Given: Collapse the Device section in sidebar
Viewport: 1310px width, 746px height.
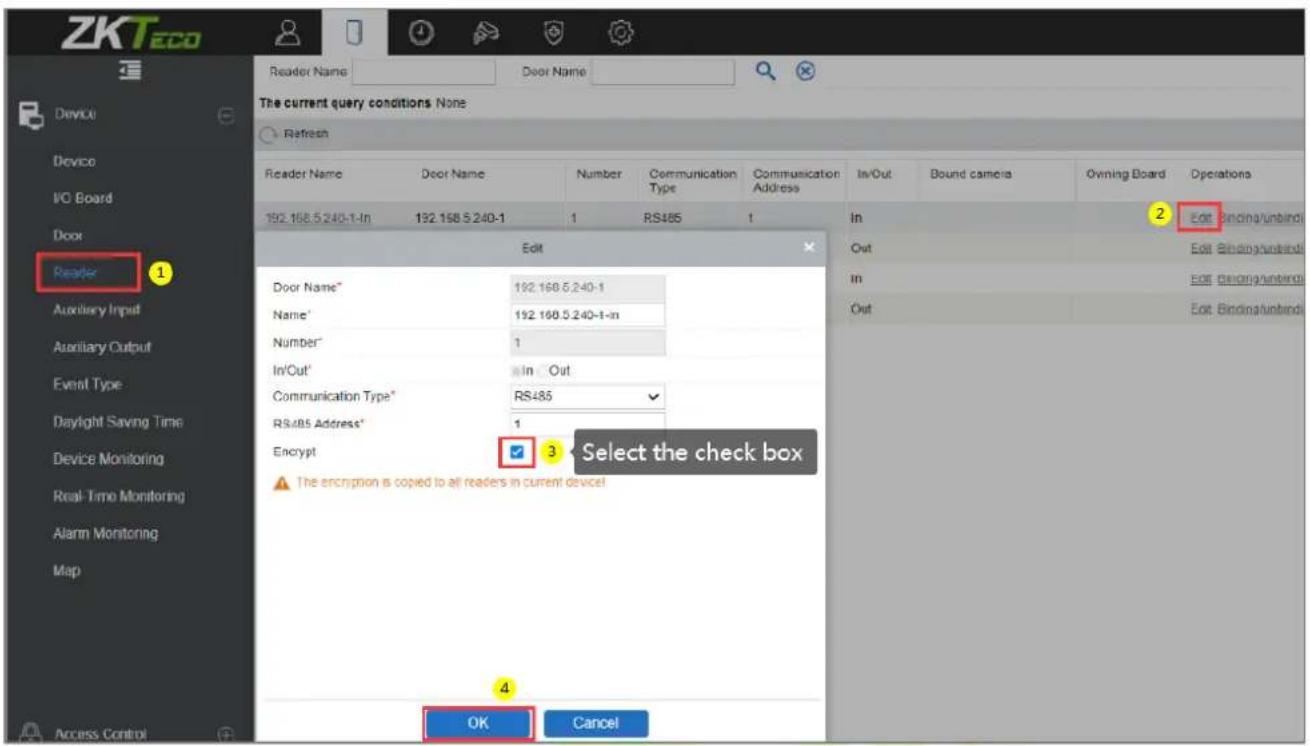Looking at the screenshot, I should pyautogui.click(x=224, y=117).
